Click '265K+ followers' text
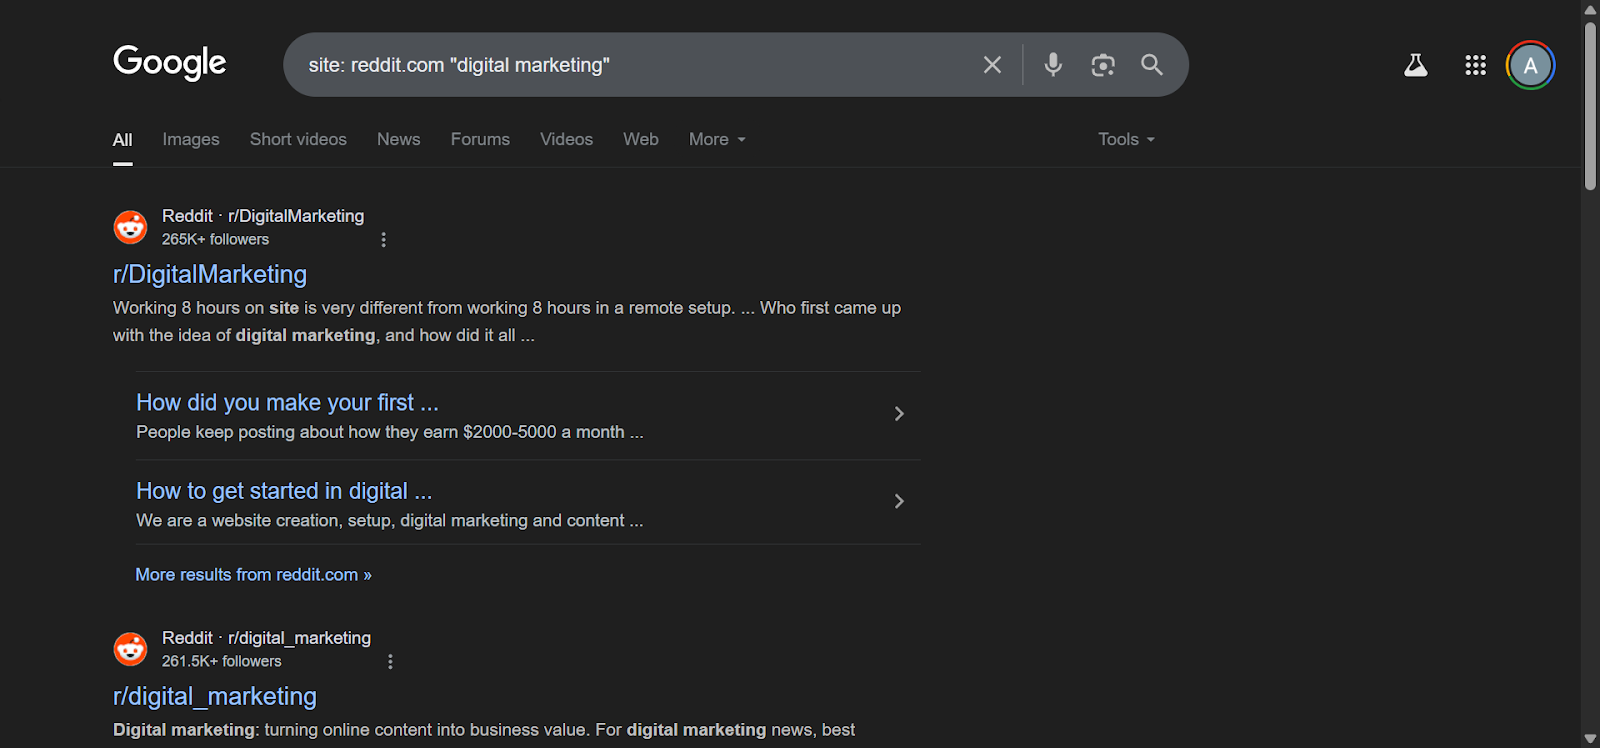This screenshot has height=748, width=1600. (215, 240)
